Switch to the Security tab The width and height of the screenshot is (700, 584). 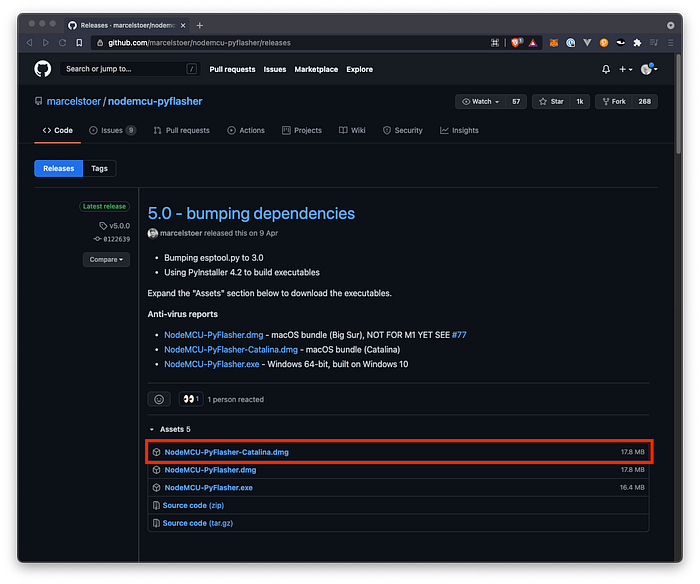[x=403, y=130]
